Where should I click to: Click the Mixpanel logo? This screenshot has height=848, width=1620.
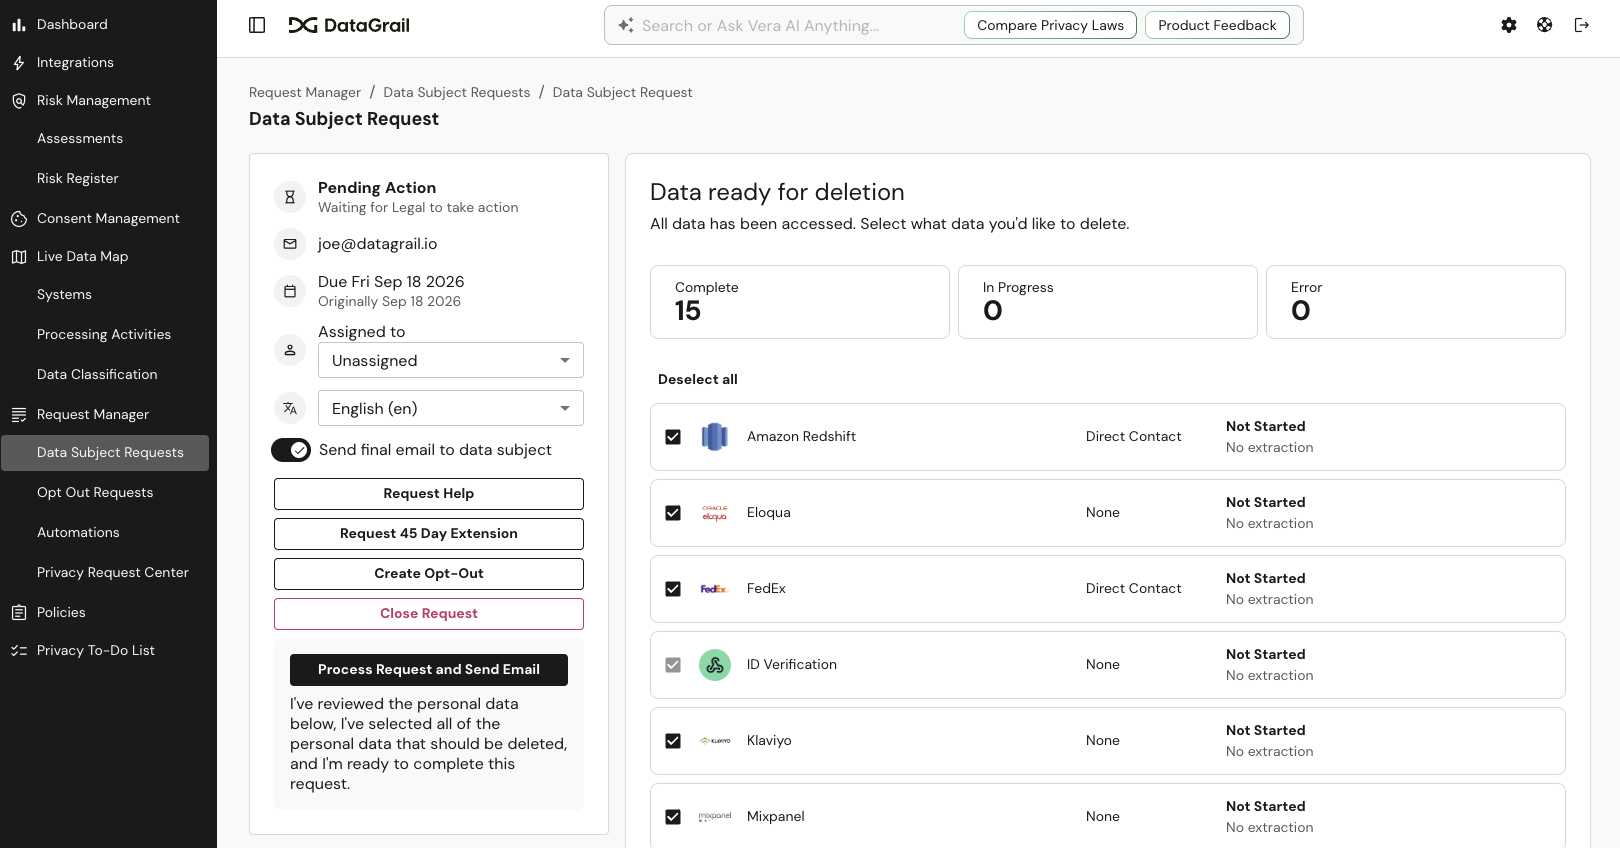[715, 817]
